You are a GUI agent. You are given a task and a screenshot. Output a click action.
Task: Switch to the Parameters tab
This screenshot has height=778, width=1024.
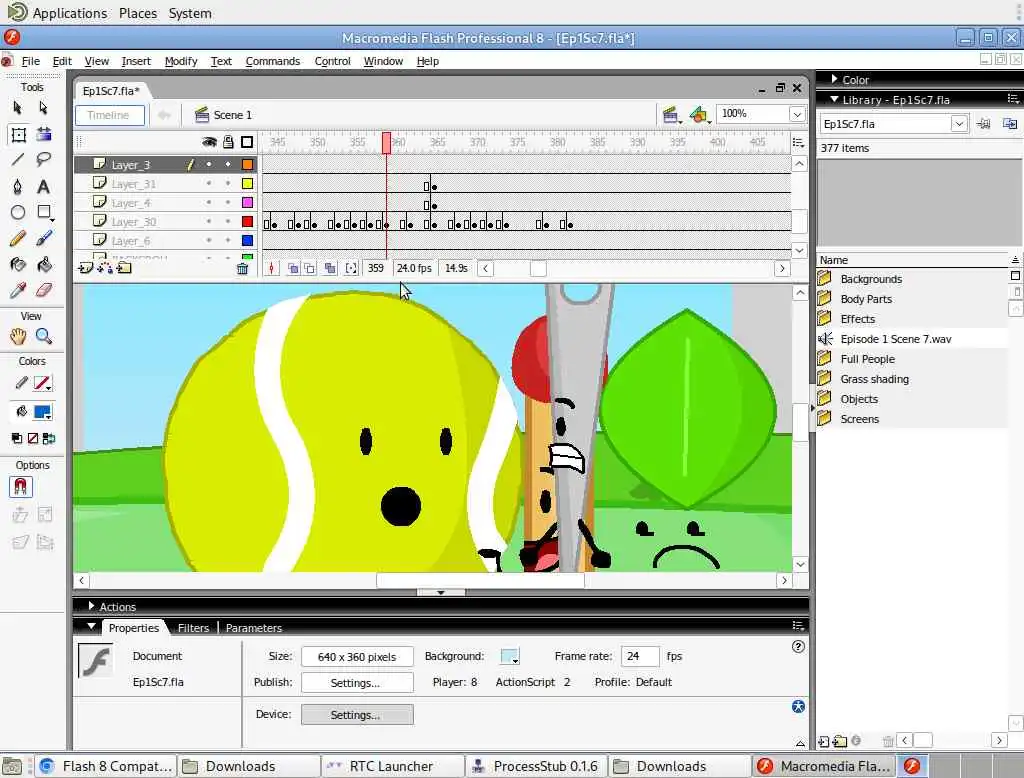coord(253,628)
